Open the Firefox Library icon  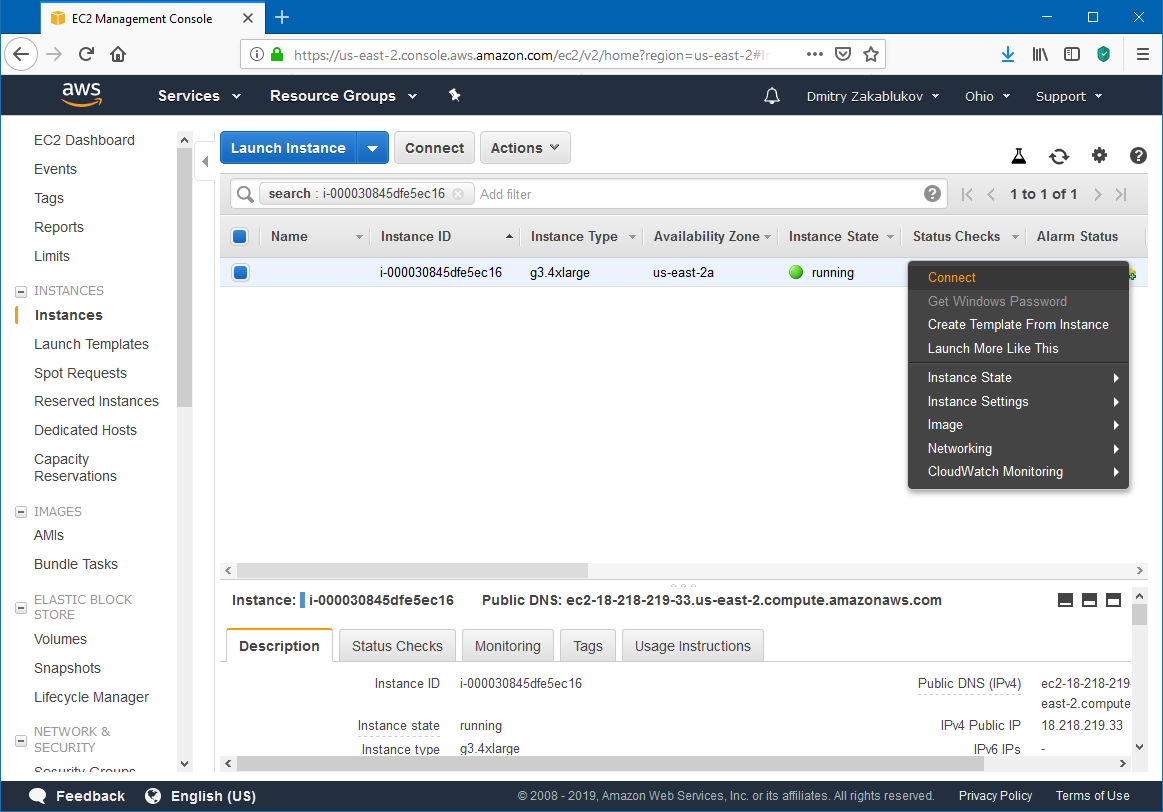(1040, 54)
